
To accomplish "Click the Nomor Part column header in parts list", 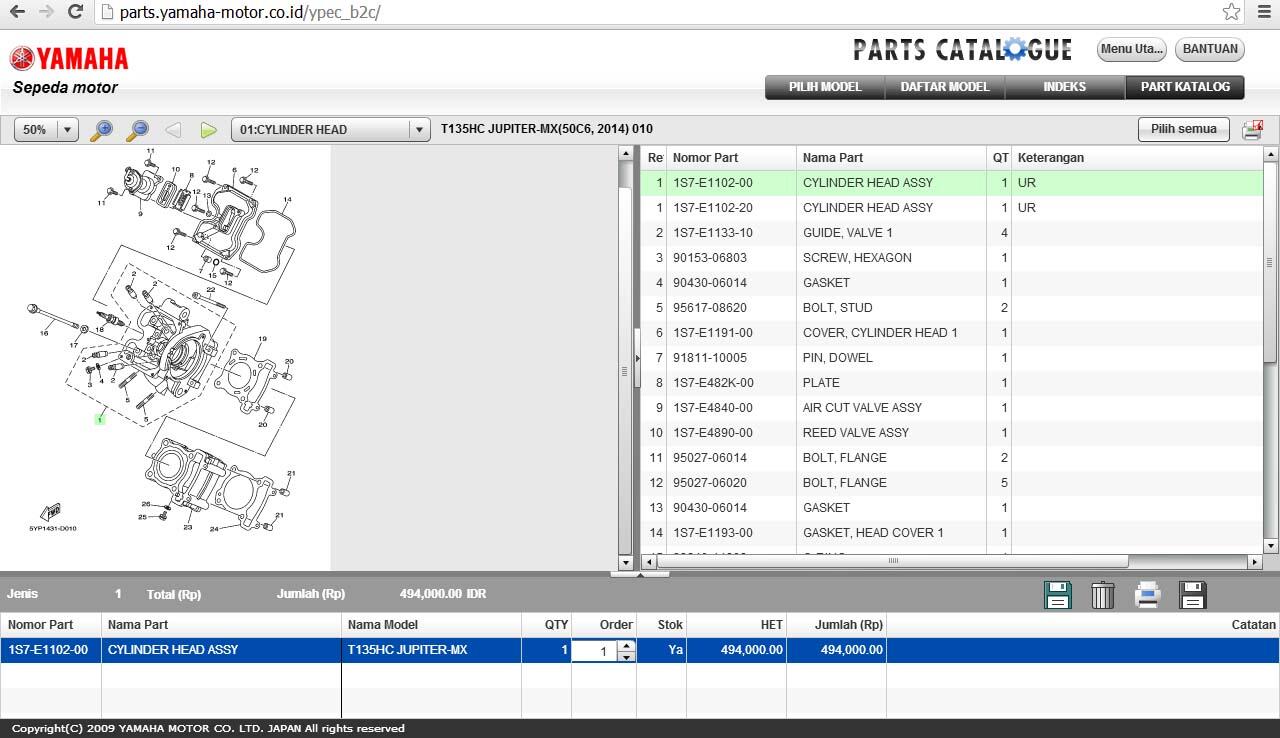I will click(731, 158).
